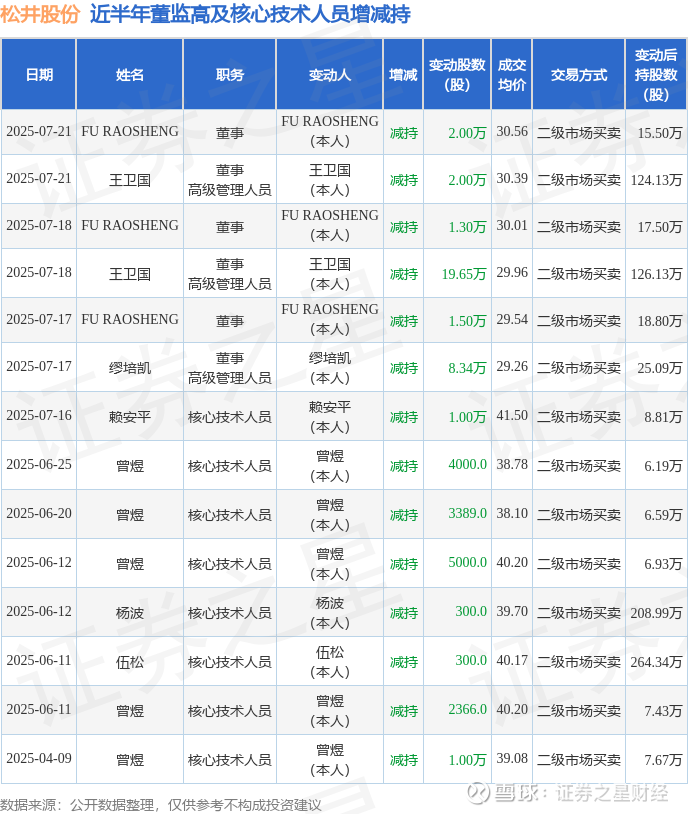Select the price cell 29.96

pos(512,272)
